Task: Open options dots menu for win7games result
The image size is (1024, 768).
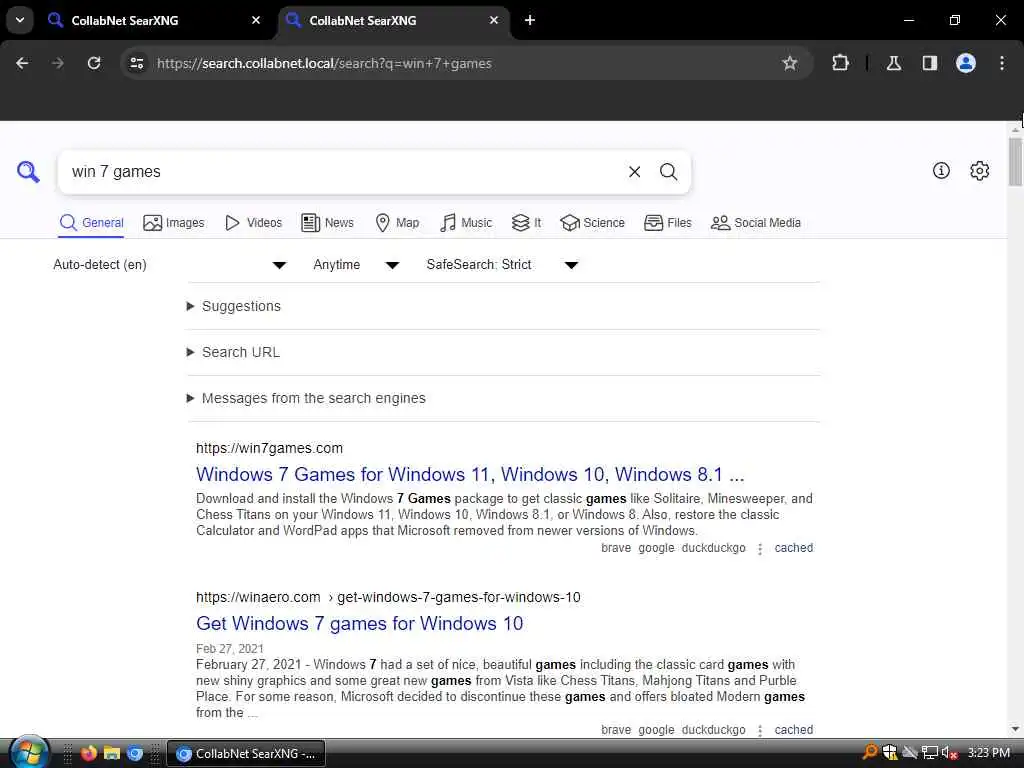Action: point(760,549)
